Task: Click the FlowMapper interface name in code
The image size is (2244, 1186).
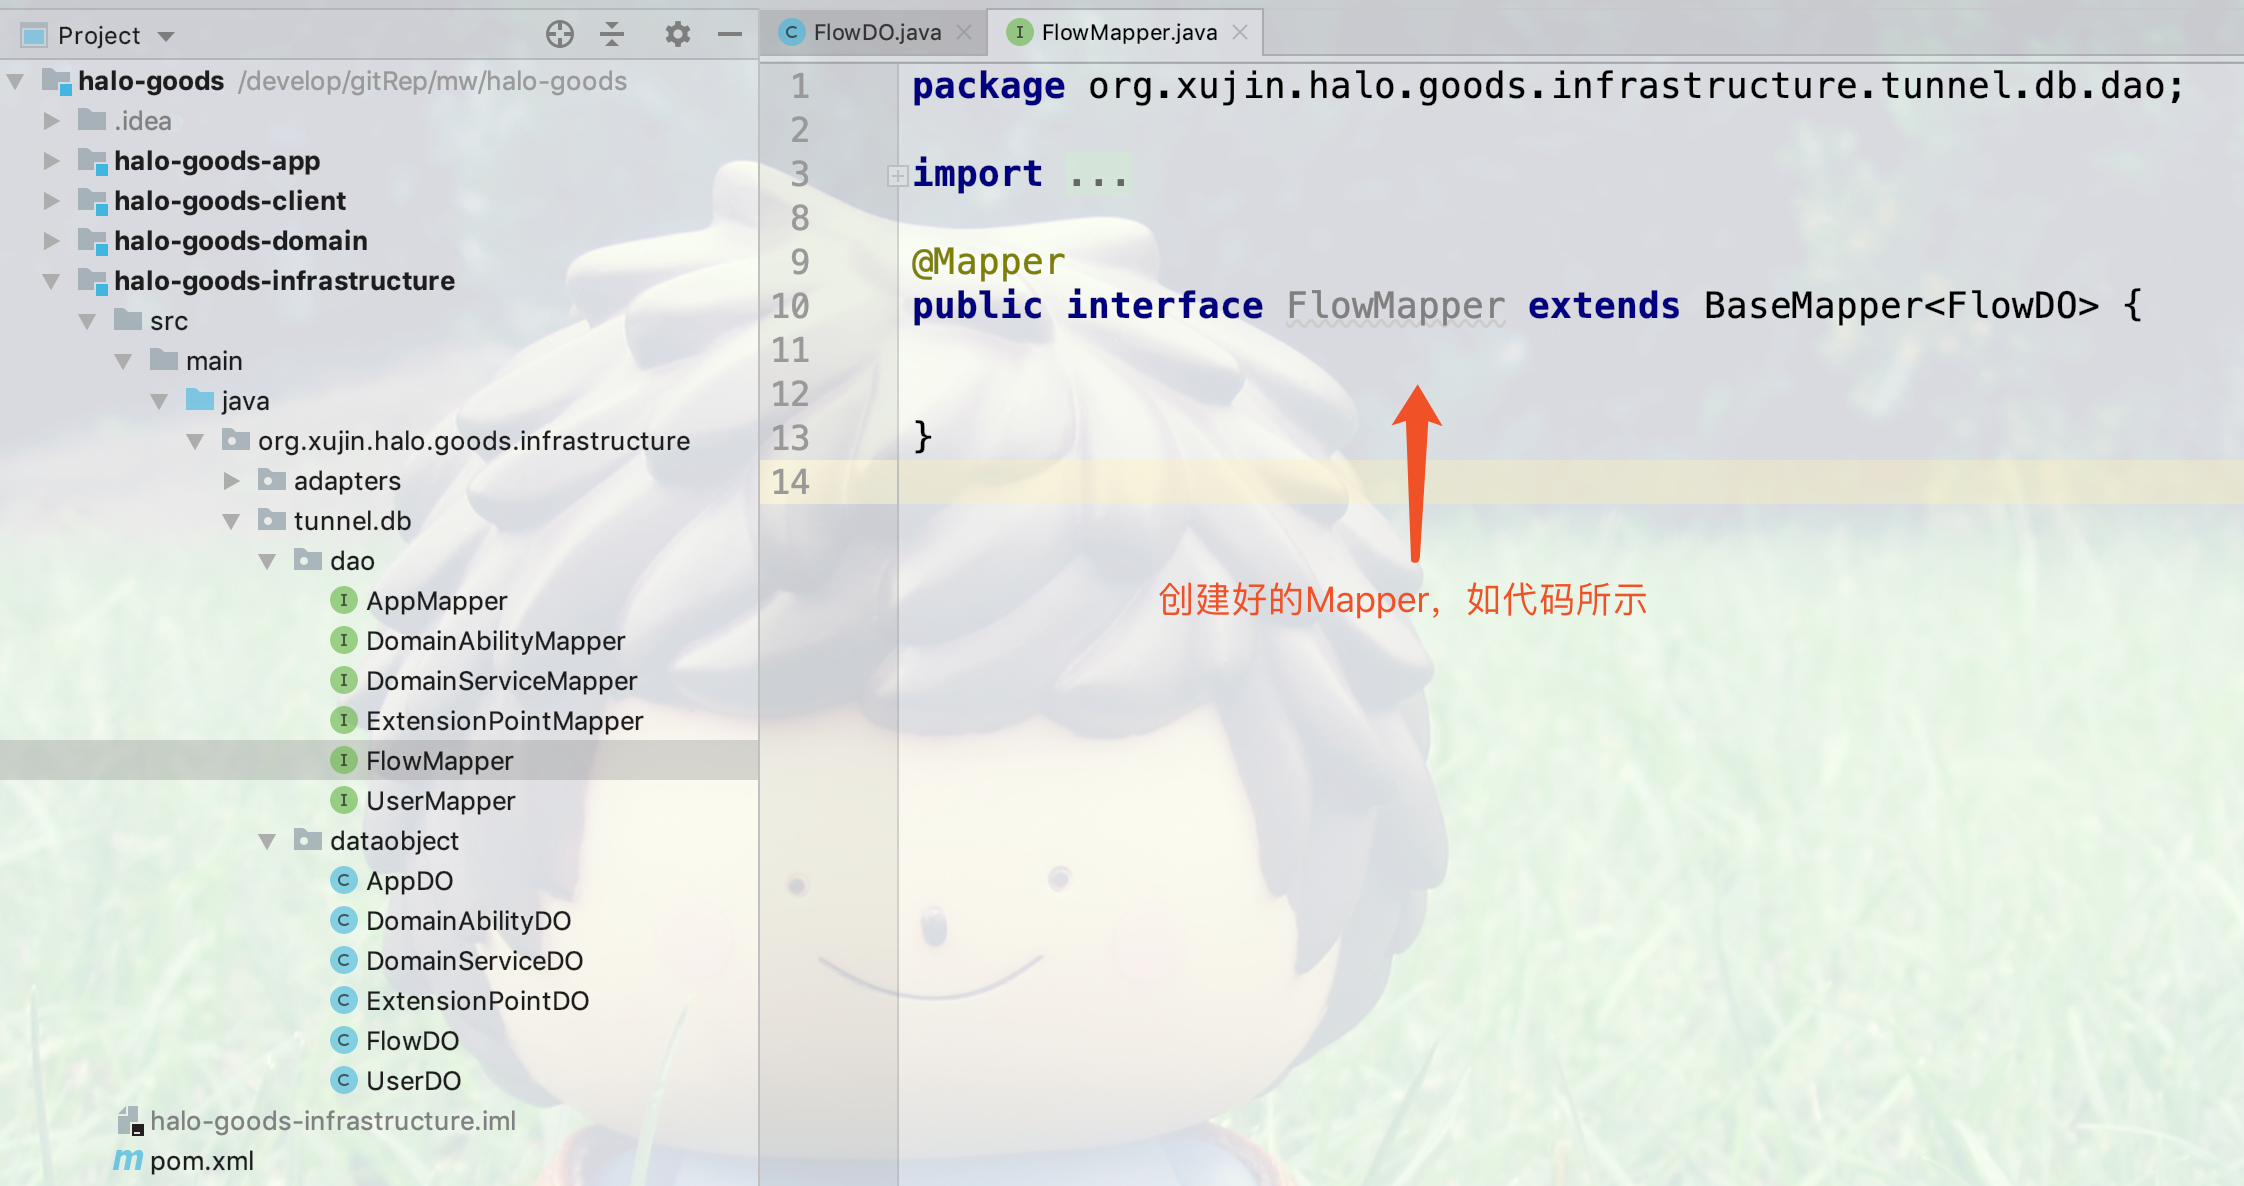Action: click(1395, 306)
